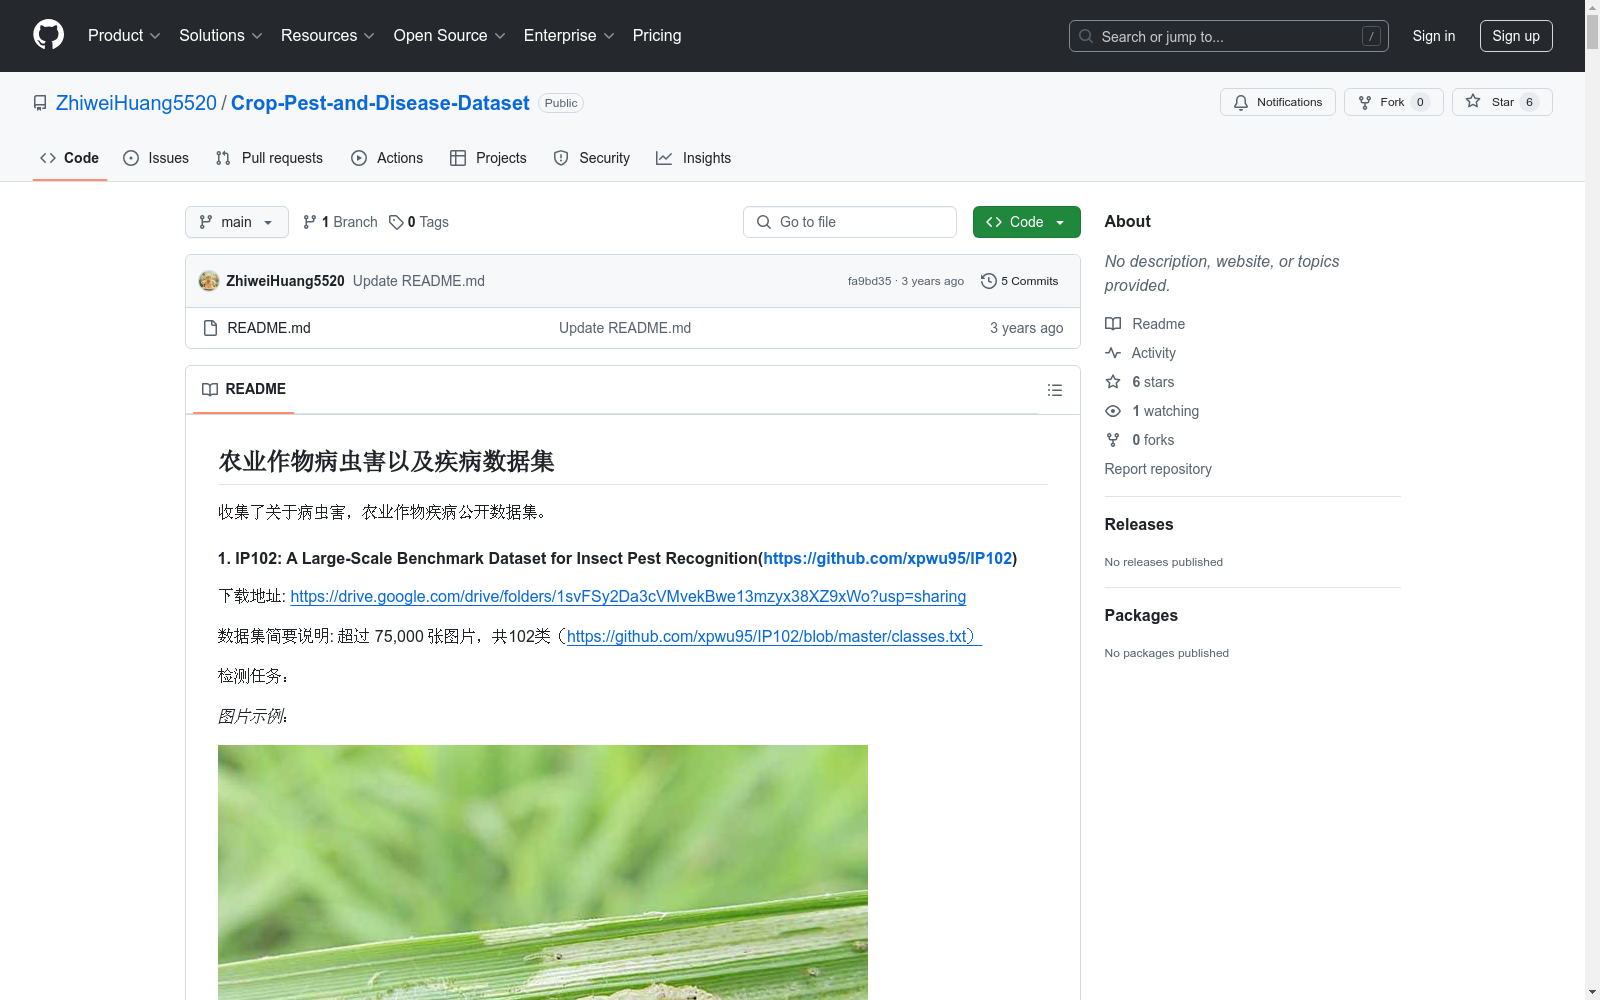Viewport: 1600px width, 1000px height.
Task: Click the README.md file icon
Action: point(210,327)
